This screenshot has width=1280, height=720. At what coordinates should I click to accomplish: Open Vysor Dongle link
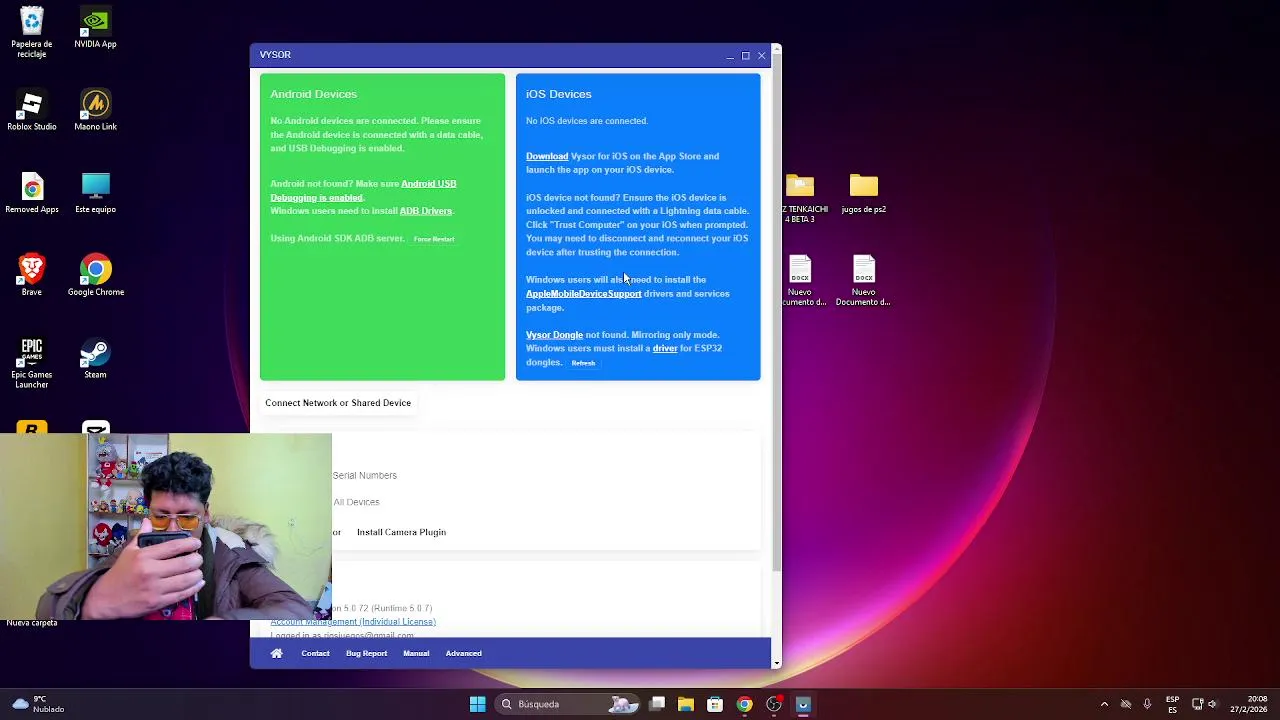point(554,335)
